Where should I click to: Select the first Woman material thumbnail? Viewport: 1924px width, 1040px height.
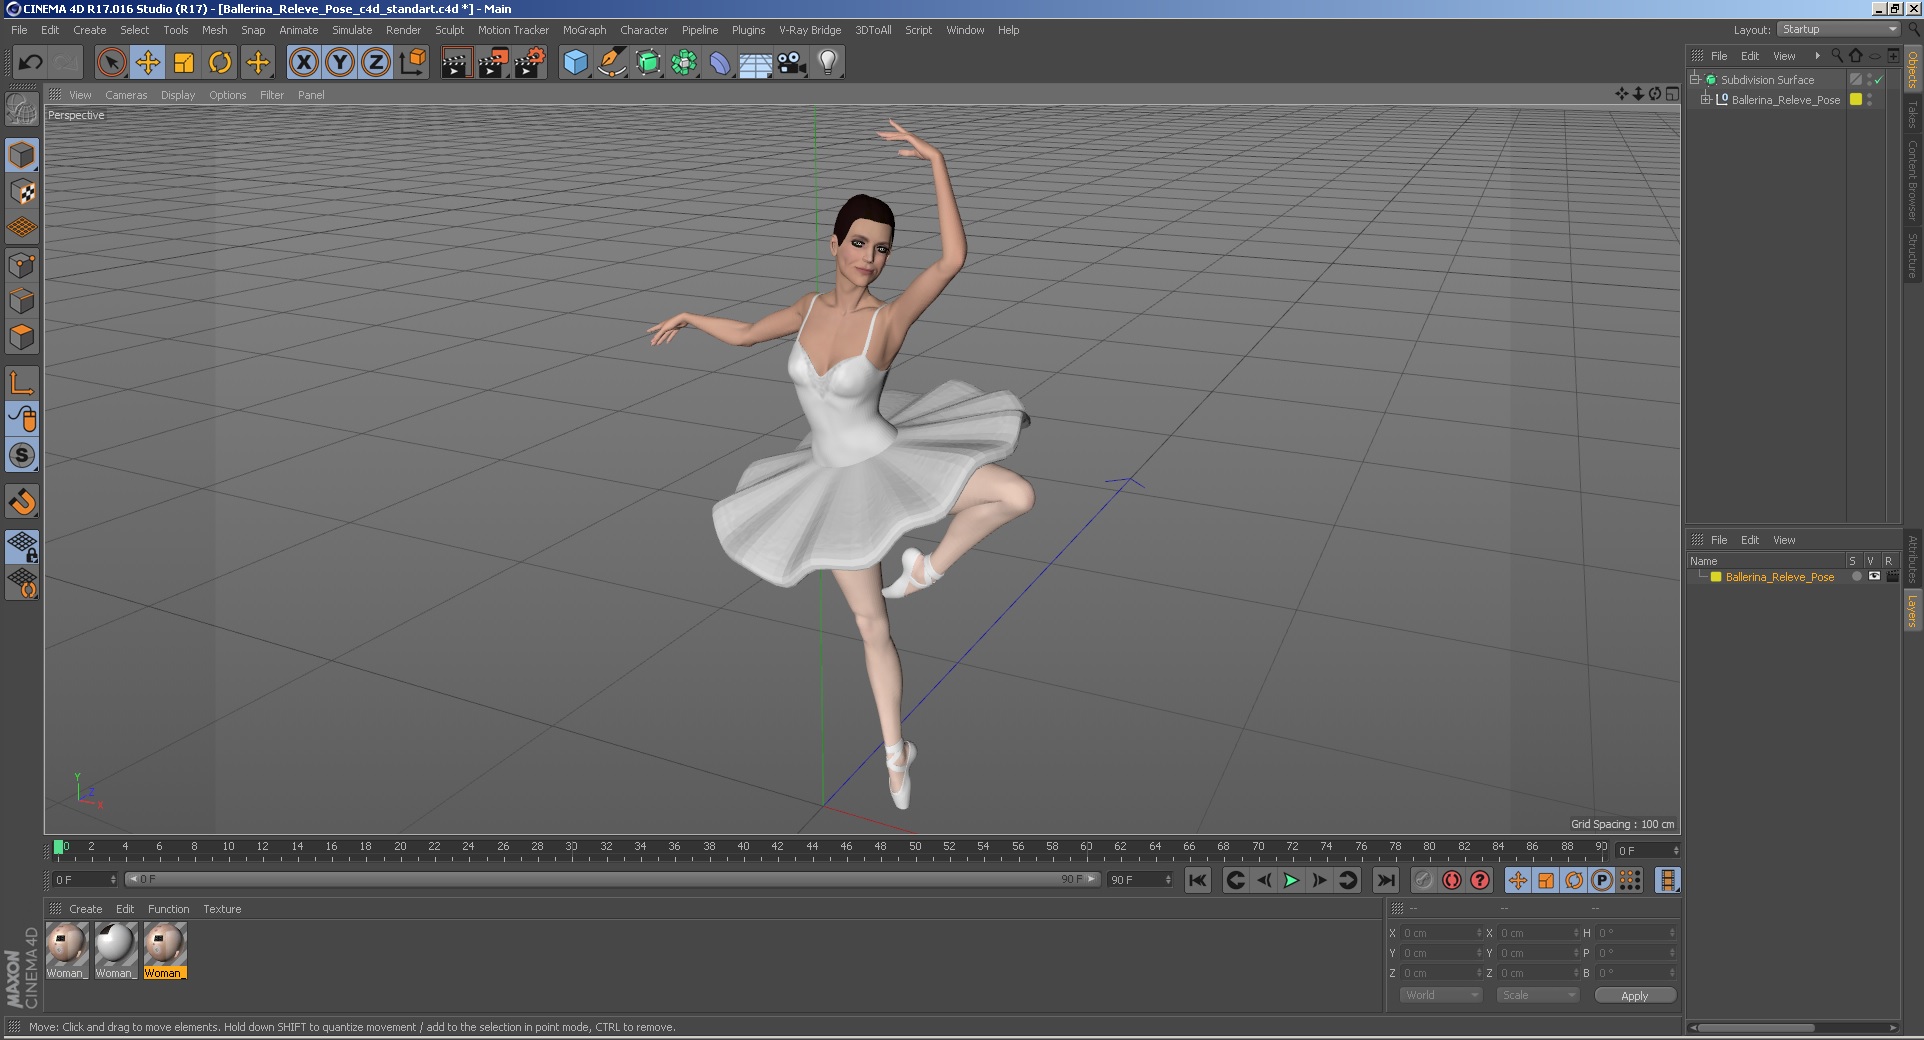click(x=67, y=943)
